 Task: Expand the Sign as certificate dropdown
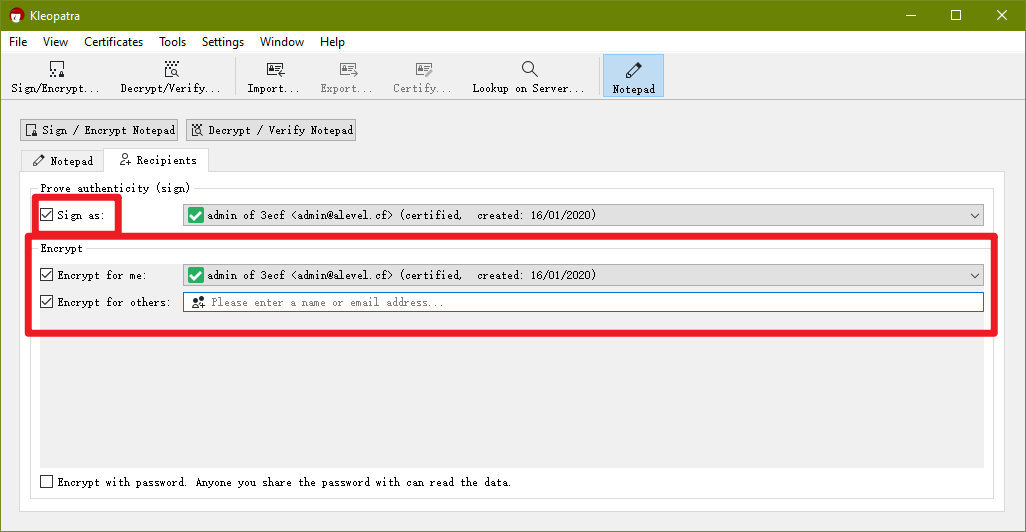click(x=975, y=215)
